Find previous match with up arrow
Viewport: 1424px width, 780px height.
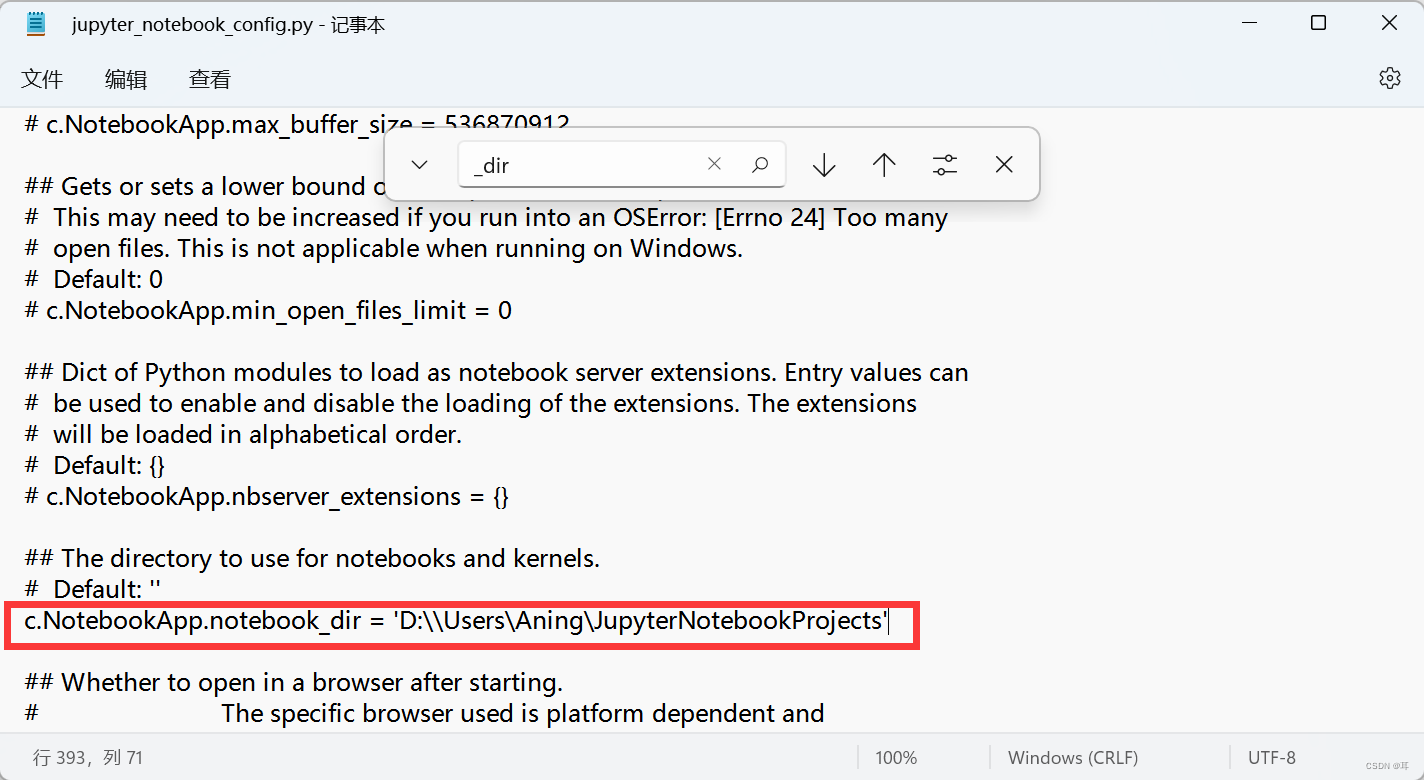[884, 165]
